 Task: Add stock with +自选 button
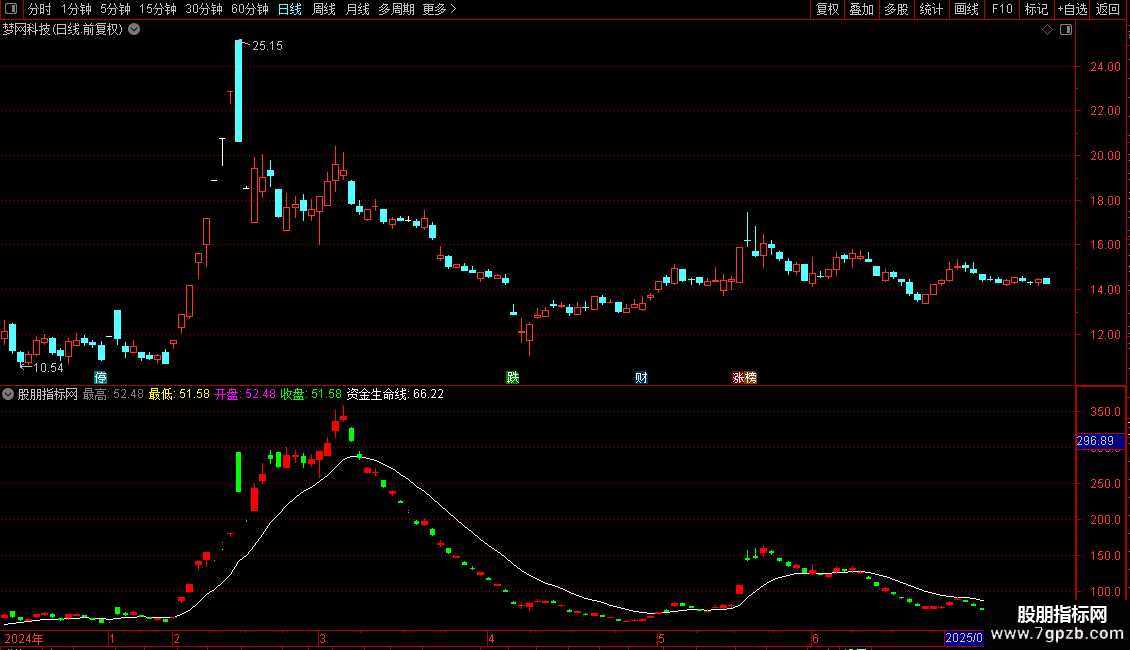[1072, 9]
